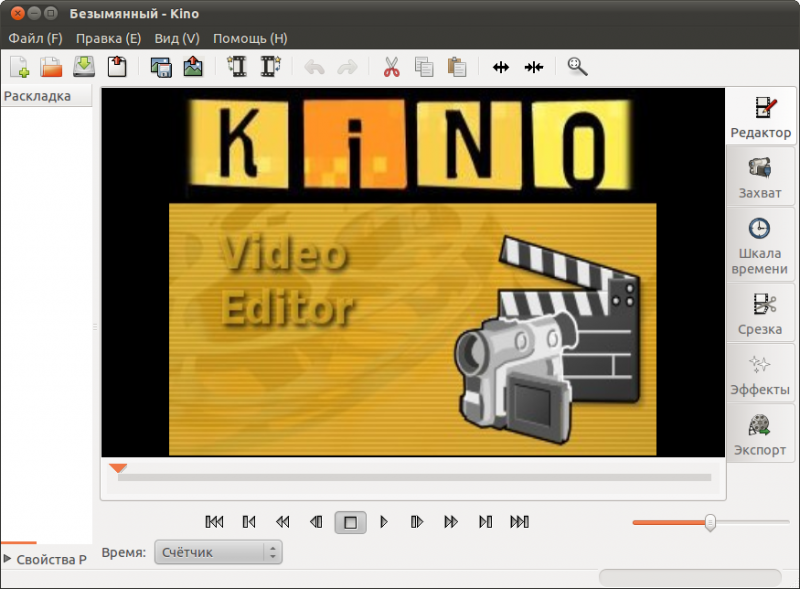800x589 pixels.
Task: Stop playback with the square button
Action: [350, 522]
